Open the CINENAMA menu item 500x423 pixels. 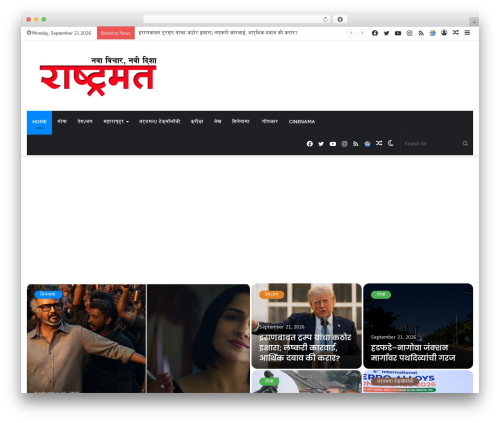[x=302, y=122]
